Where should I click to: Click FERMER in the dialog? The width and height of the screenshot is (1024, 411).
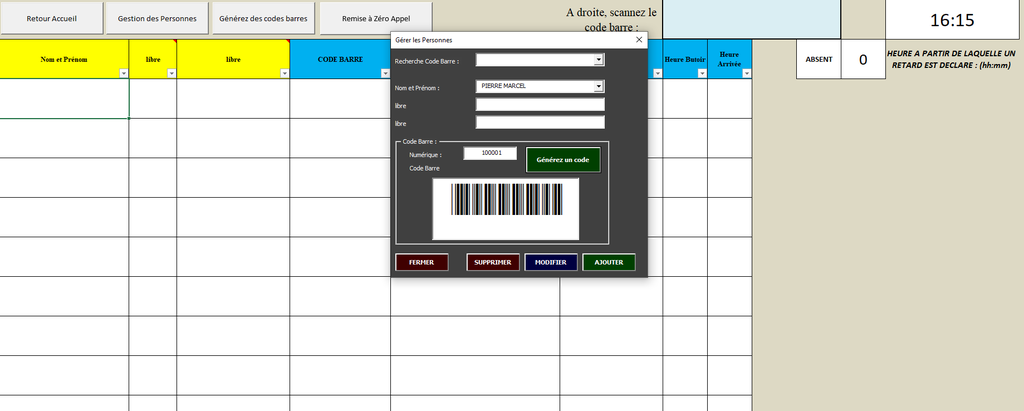point(421,262)
